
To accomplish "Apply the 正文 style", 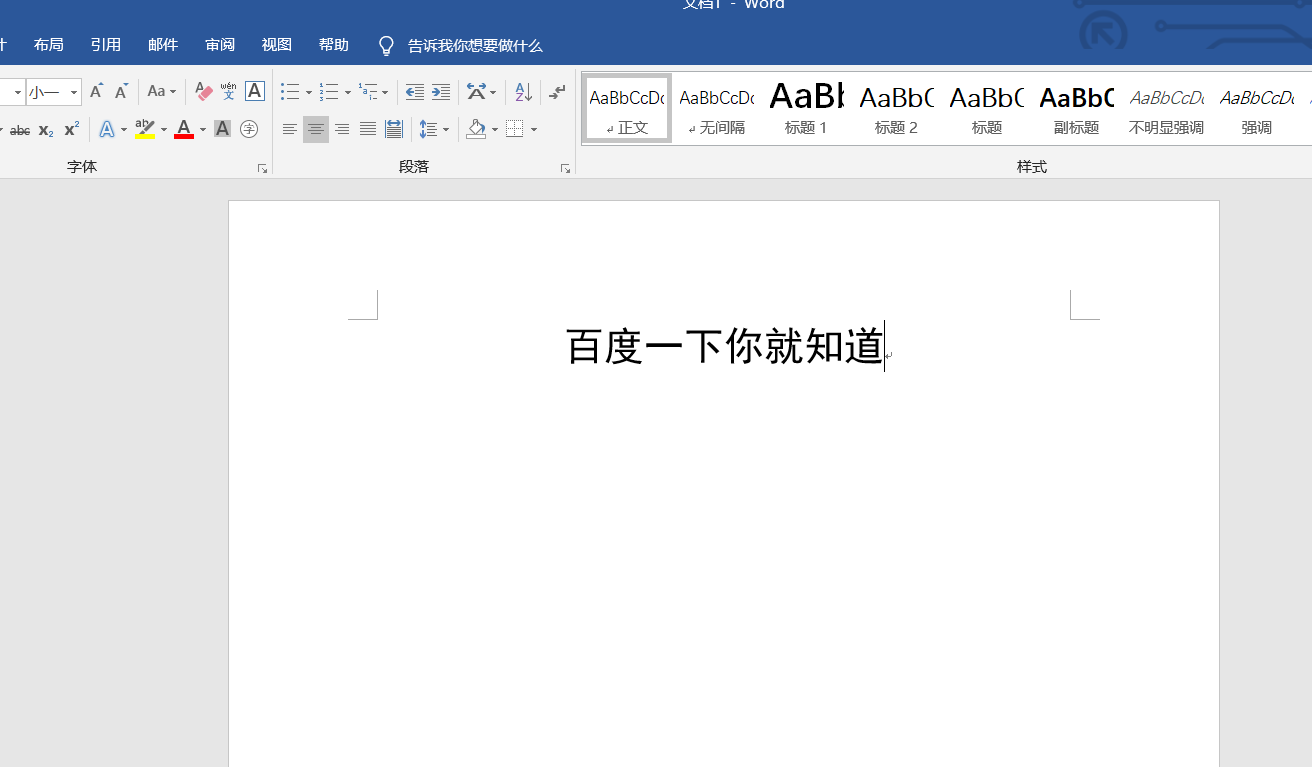I will pyautogui.click(x=627, y=108).
